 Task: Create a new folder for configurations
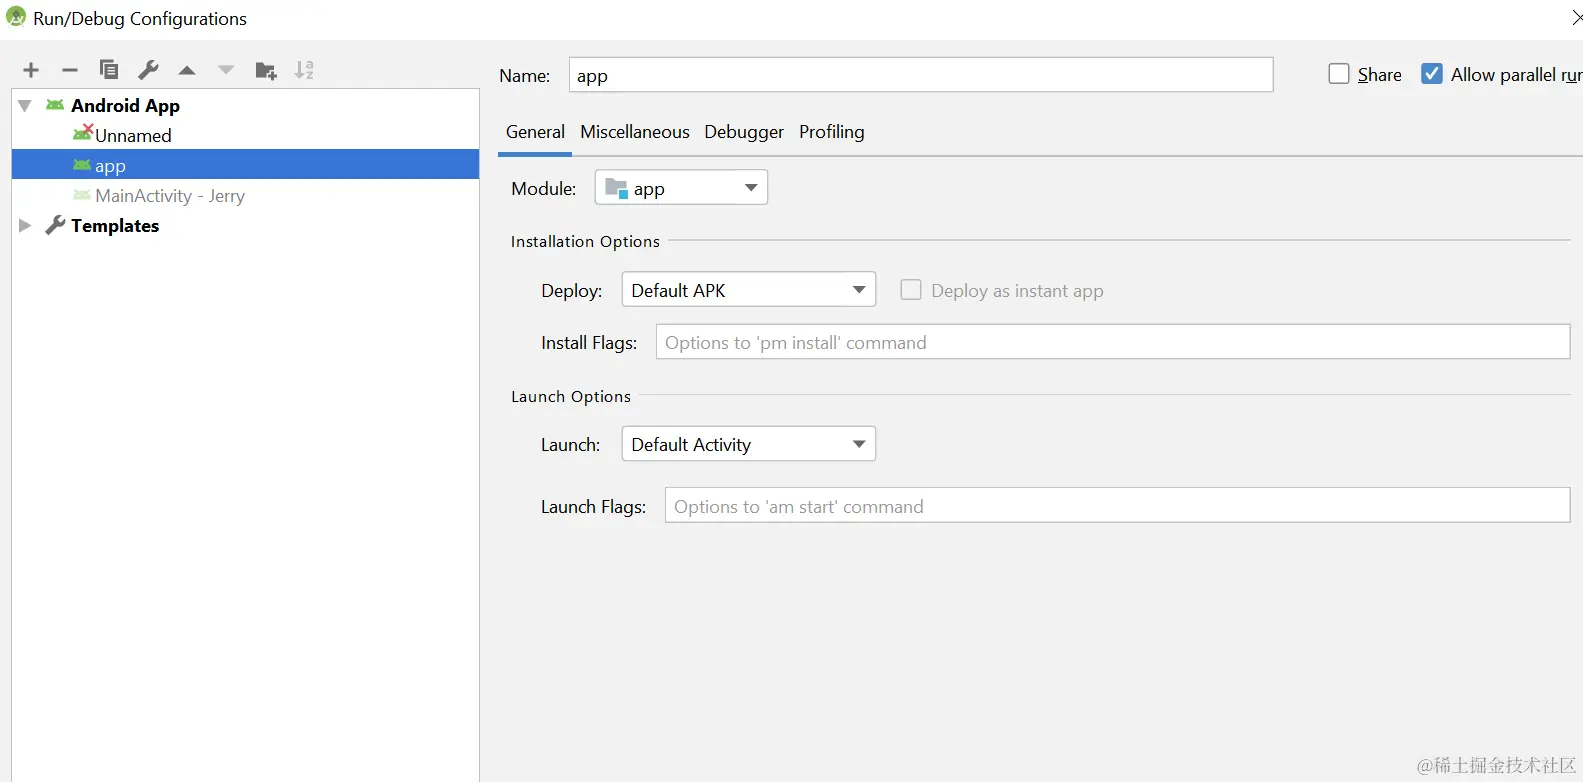pos(266,70)
